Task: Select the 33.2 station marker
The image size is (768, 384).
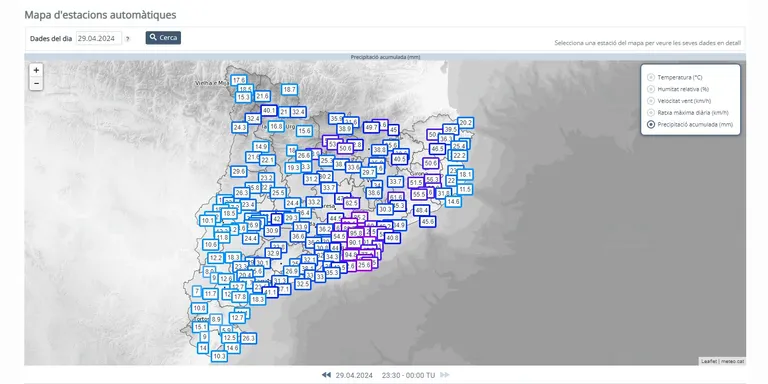Action: click(x=314, y=202)
